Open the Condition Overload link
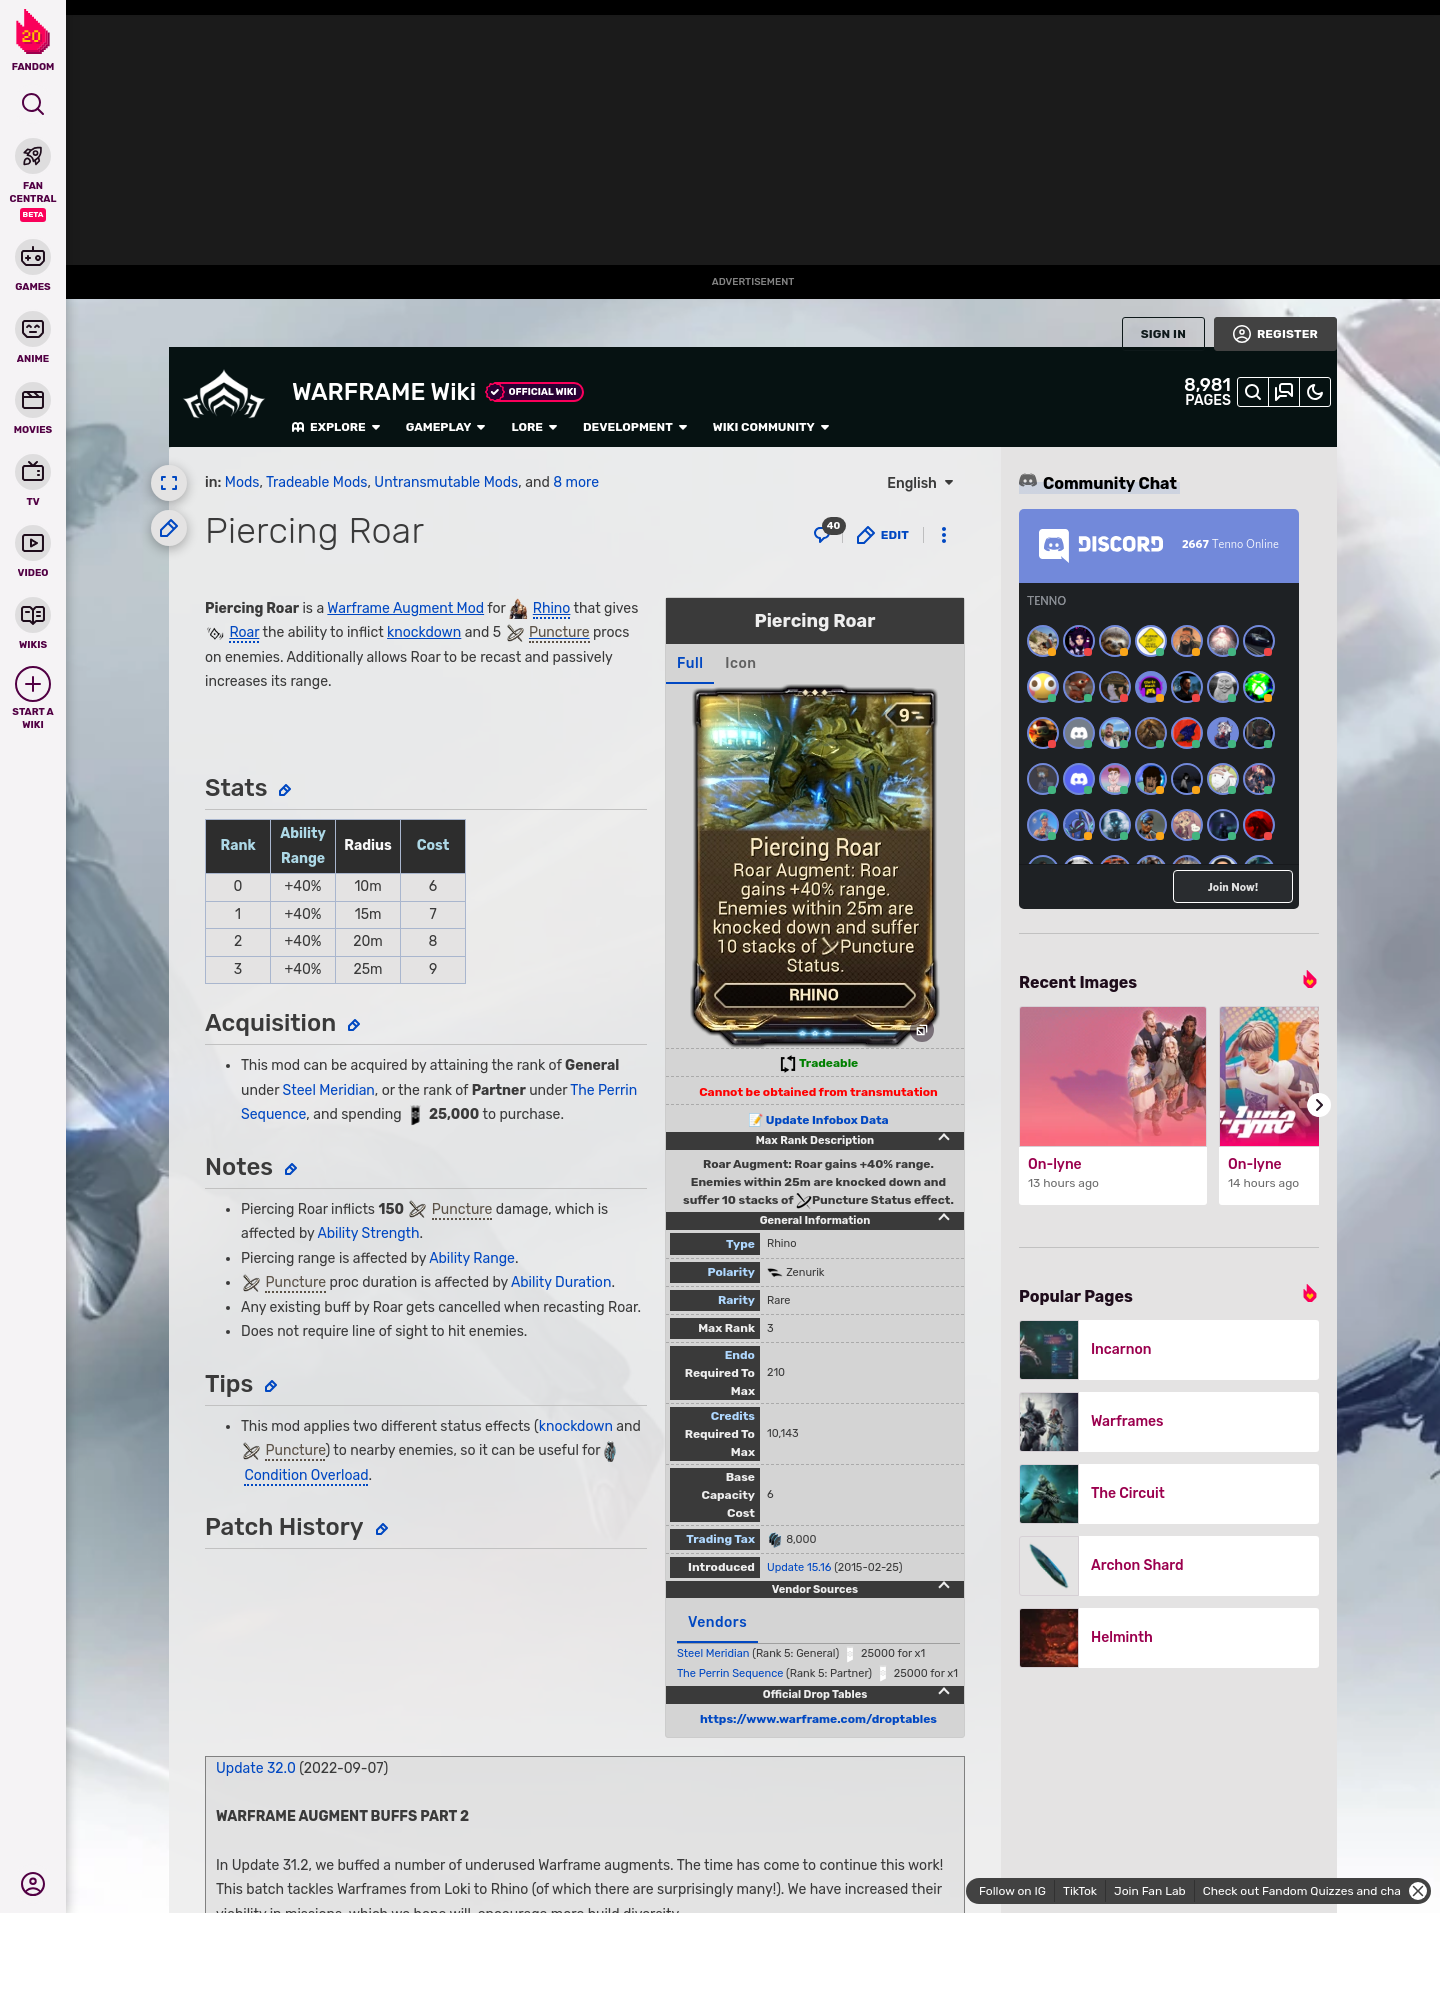The height and width of the screenshot is (2000, 1440). click(x=306, y=1475)
